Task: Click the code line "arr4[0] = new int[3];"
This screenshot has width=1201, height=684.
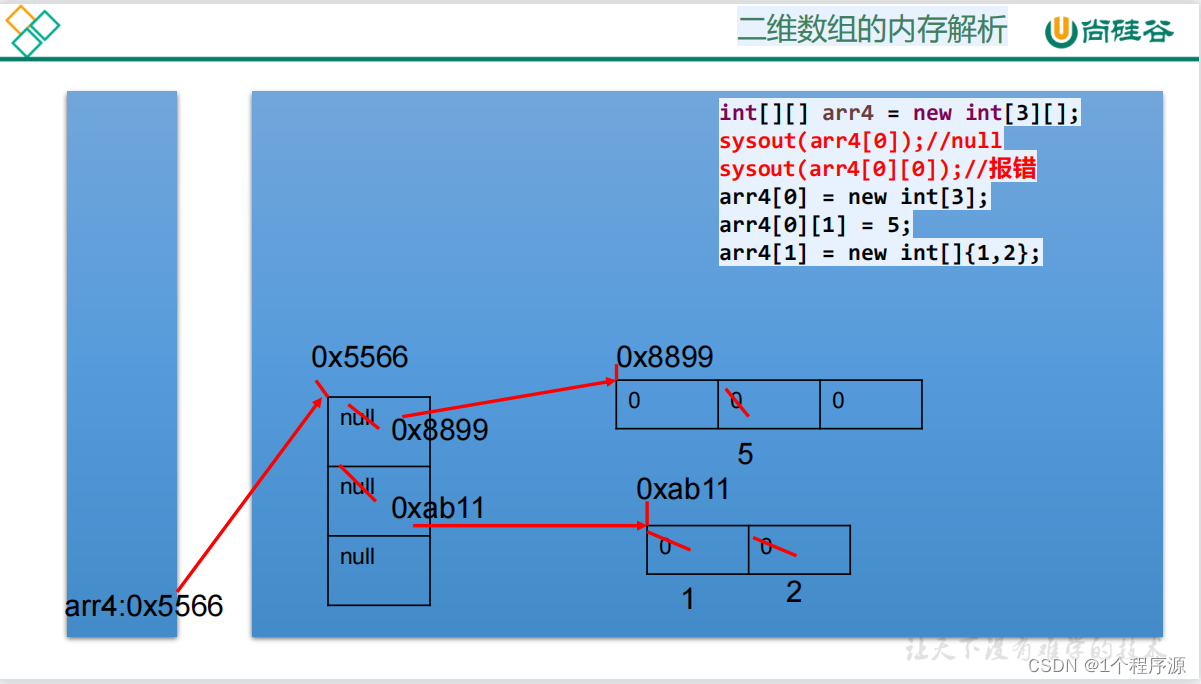Action: click(854, 197)
